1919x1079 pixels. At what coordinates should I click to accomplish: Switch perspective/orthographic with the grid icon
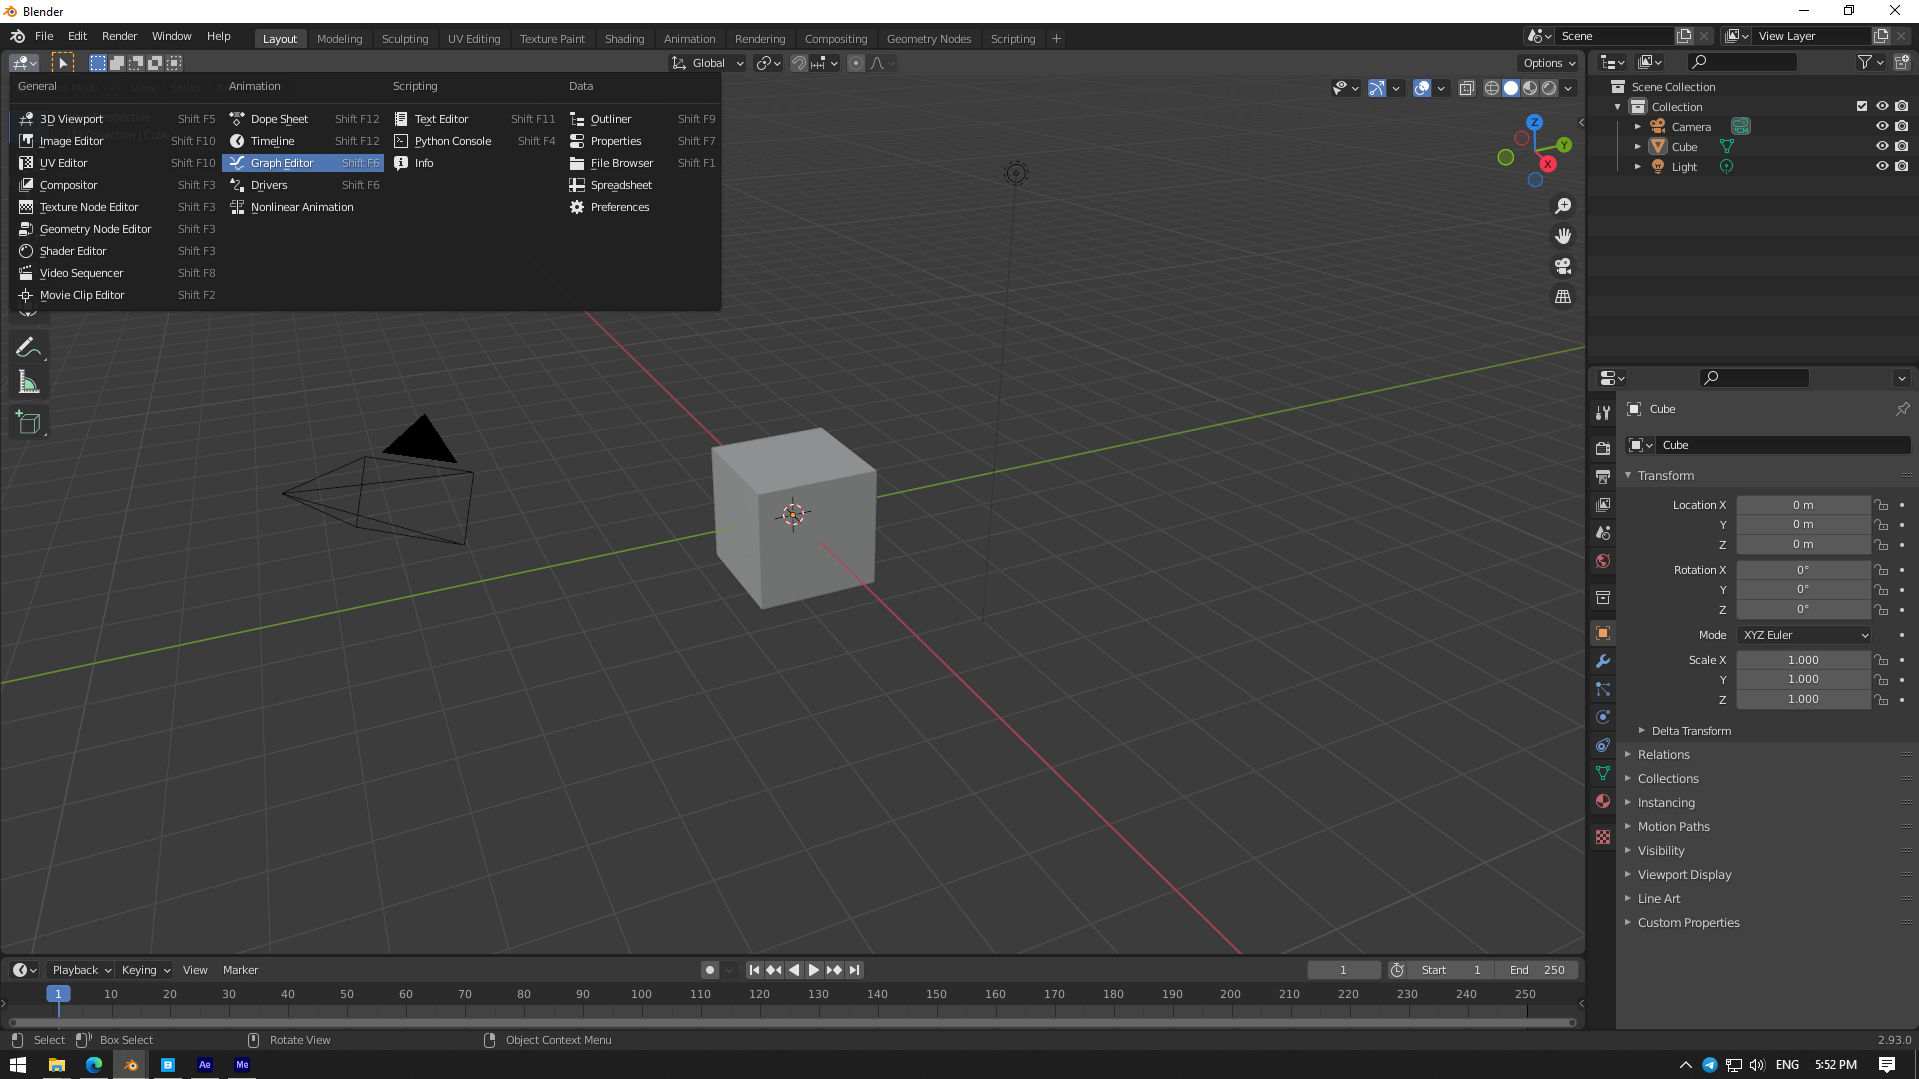point(1563,297)
